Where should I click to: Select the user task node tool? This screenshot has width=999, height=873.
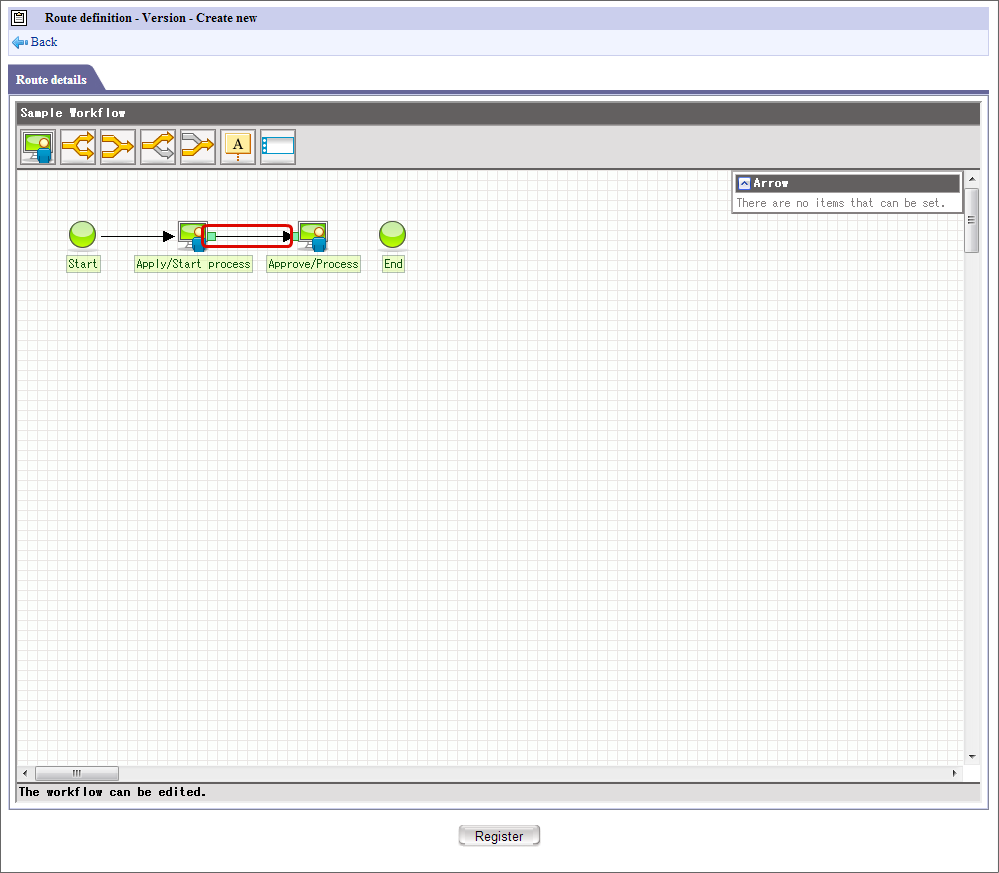click(38, 147)
